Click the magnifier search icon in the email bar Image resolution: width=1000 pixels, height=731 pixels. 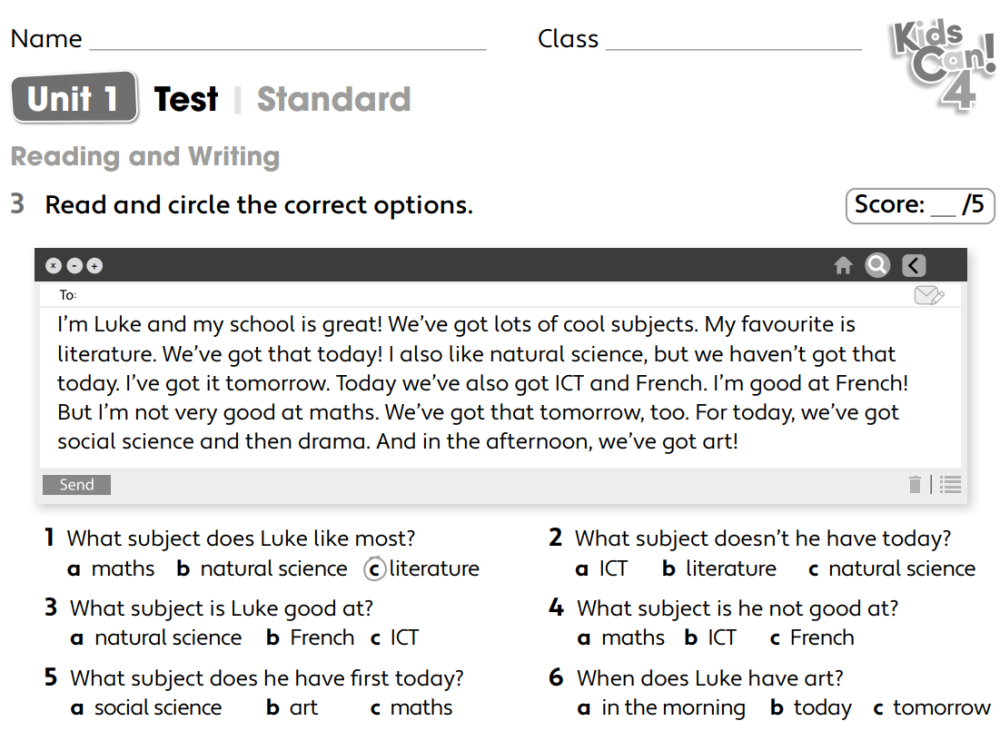coord(877,265)
